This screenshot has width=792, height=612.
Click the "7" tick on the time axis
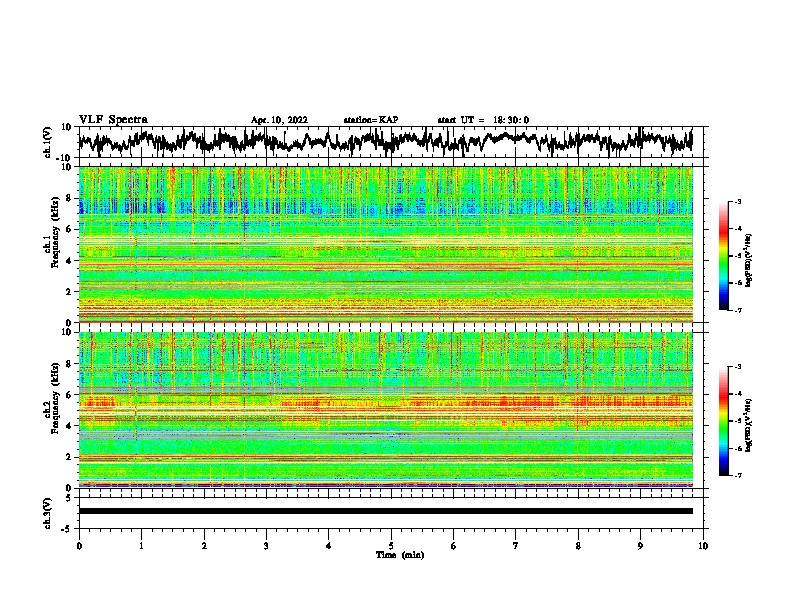pos(516,546)
